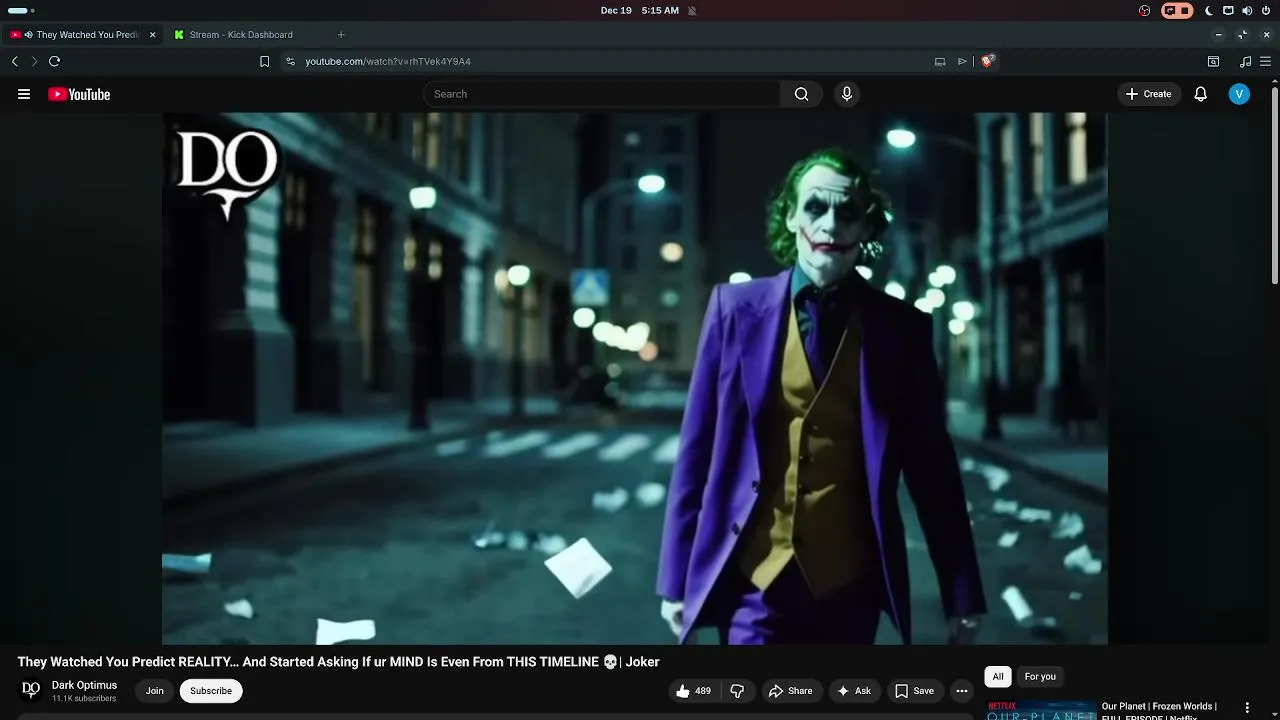Viewport: 1280px width, 720px height.
Task: Click OBS icon in system tray
Action: coord(1145,10)
